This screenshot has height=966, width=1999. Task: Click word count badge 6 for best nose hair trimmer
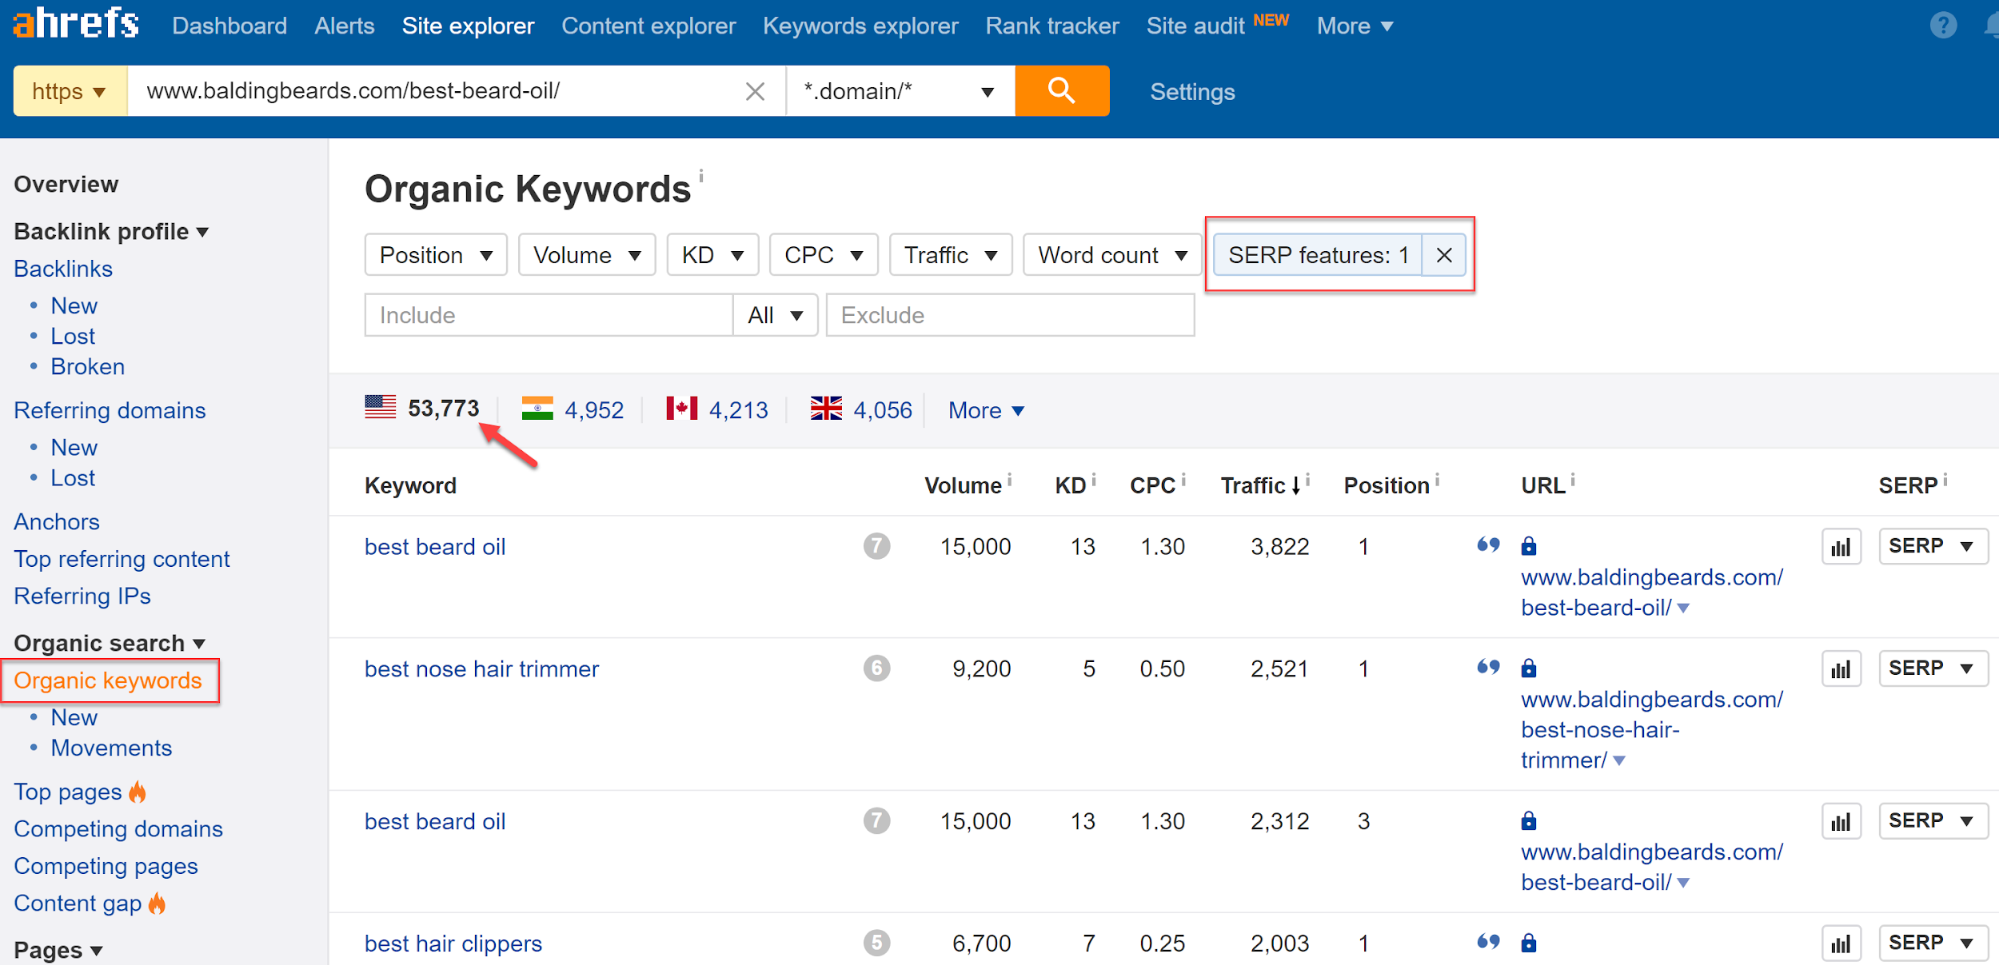click(877, 668)
